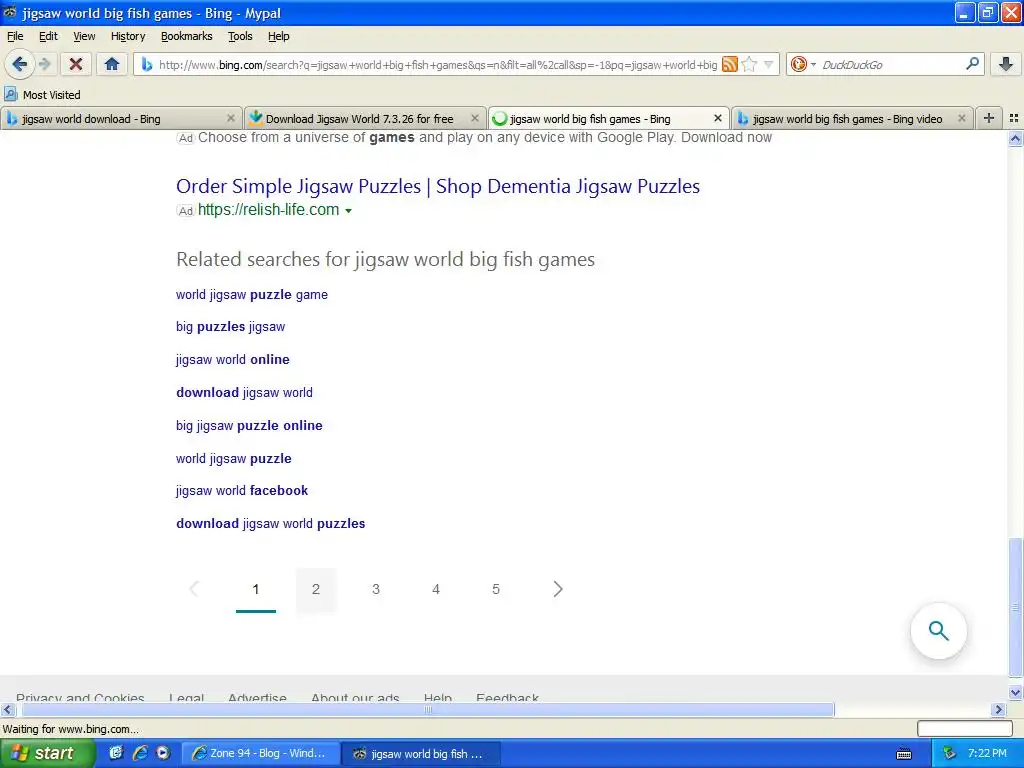Screen dimensions: 1024x768
Task: Open the Home page icon
Action: pyautogui.click(x=112, y=64)
